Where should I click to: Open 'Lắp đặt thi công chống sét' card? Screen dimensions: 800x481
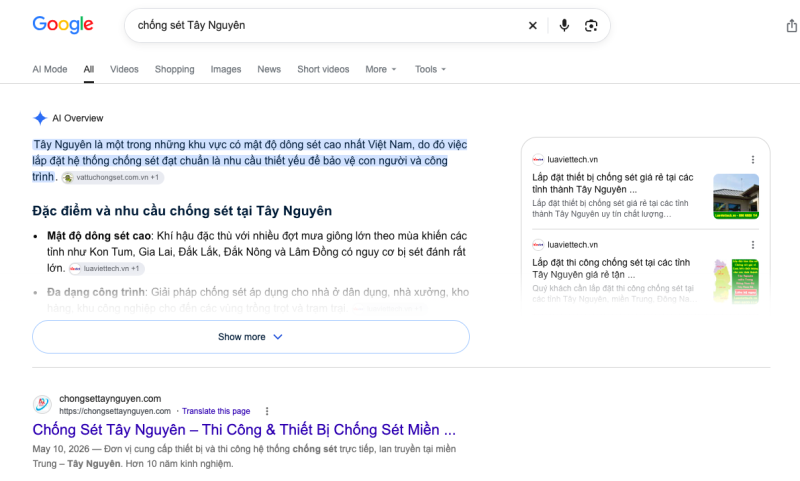click(611, 269)
